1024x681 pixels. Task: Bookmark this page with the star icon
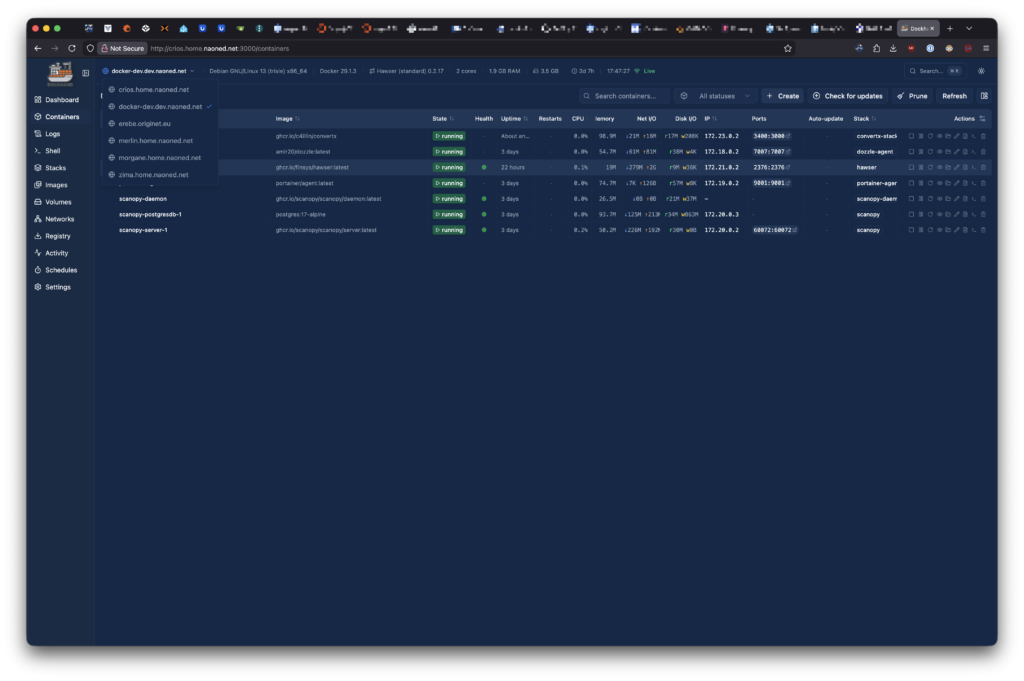[x=788, y=48]
